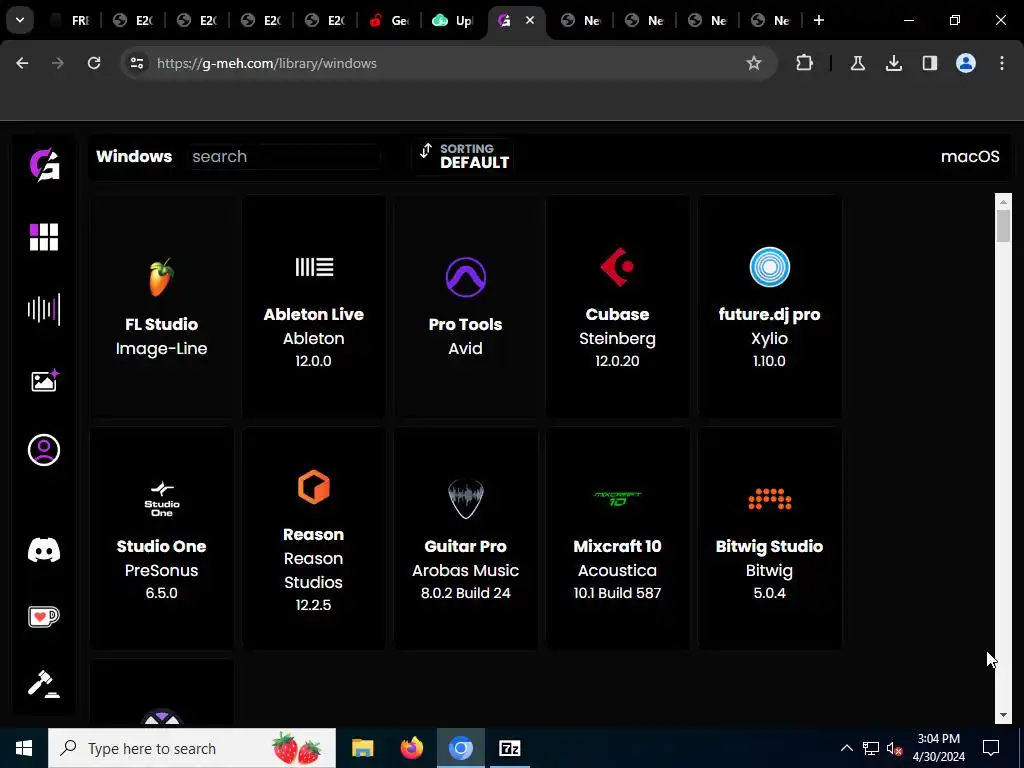Switch to the Ge browser tab

click(390, 20)
